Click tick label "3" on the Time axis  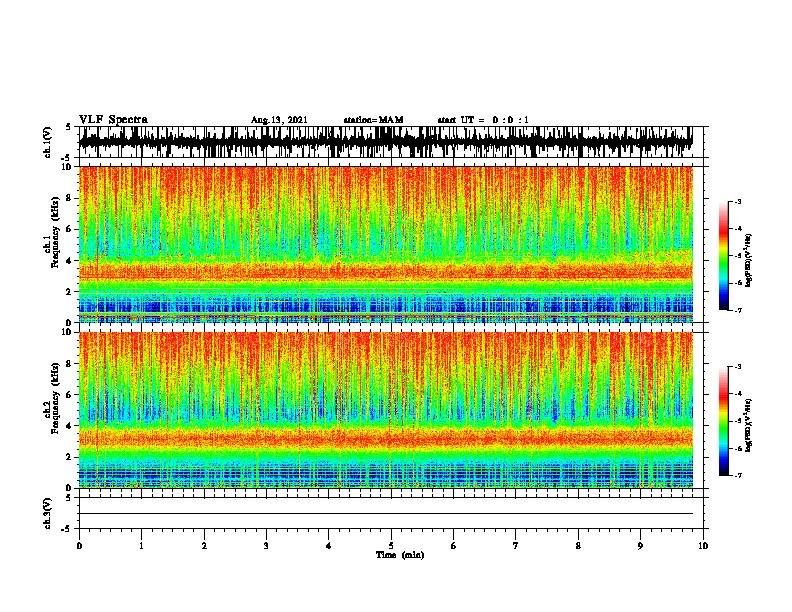click(266, 546)
